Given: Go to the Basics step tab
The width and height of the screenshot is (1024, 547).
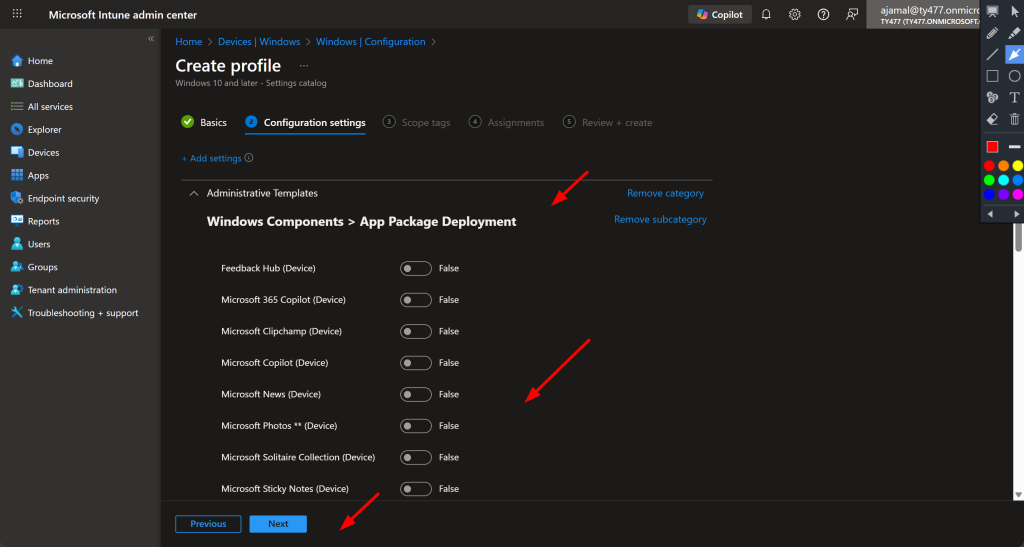Looking at the screenshot, I should pyautogui.click(x=204, y=122).
